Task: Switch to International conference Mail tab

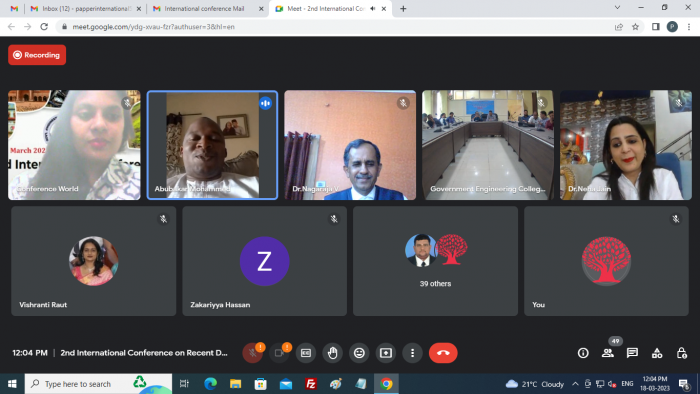Action: pos(208,8)
